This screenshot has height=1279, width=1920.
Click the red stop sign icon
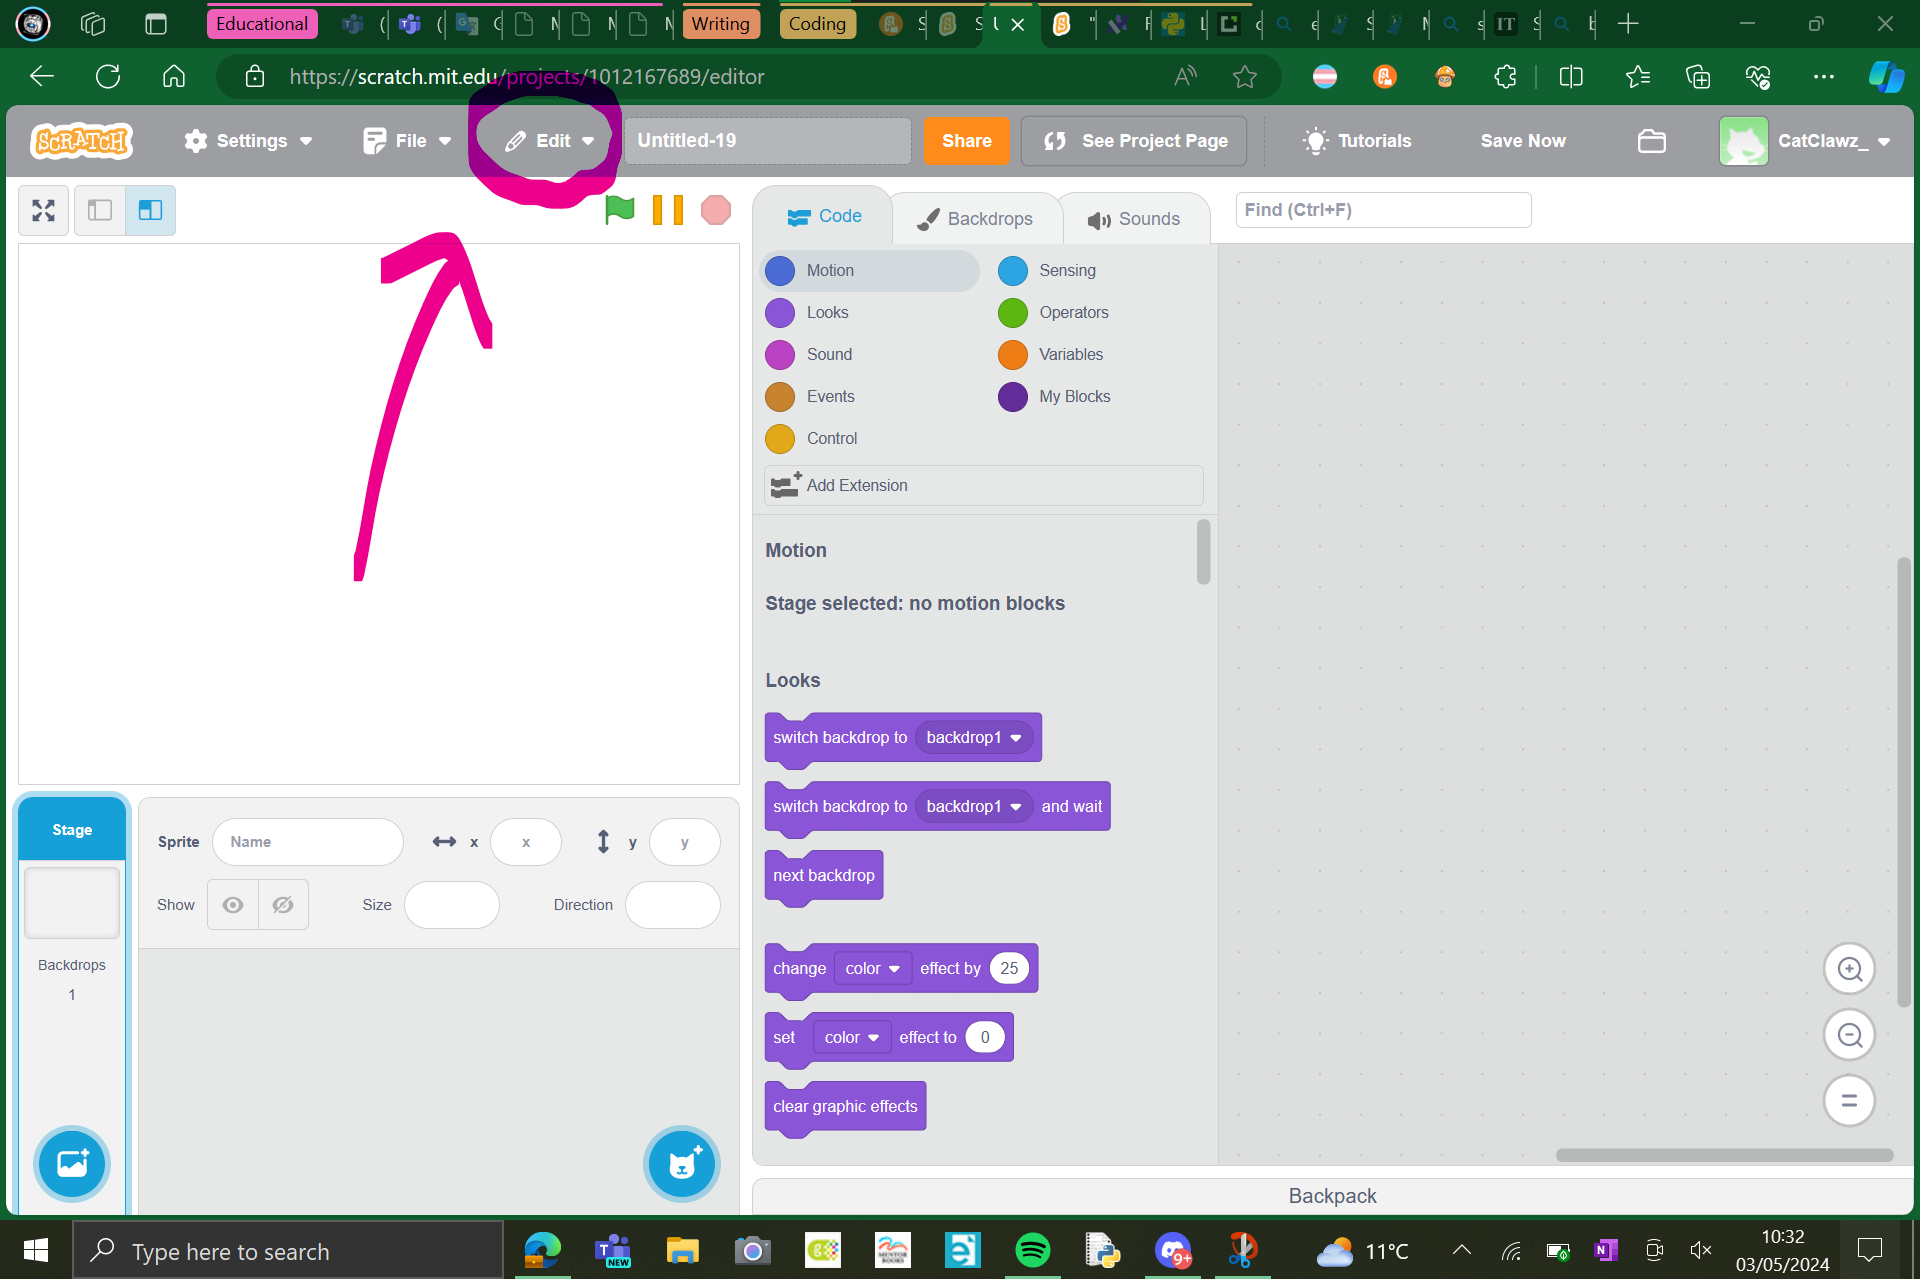(716, 210)
